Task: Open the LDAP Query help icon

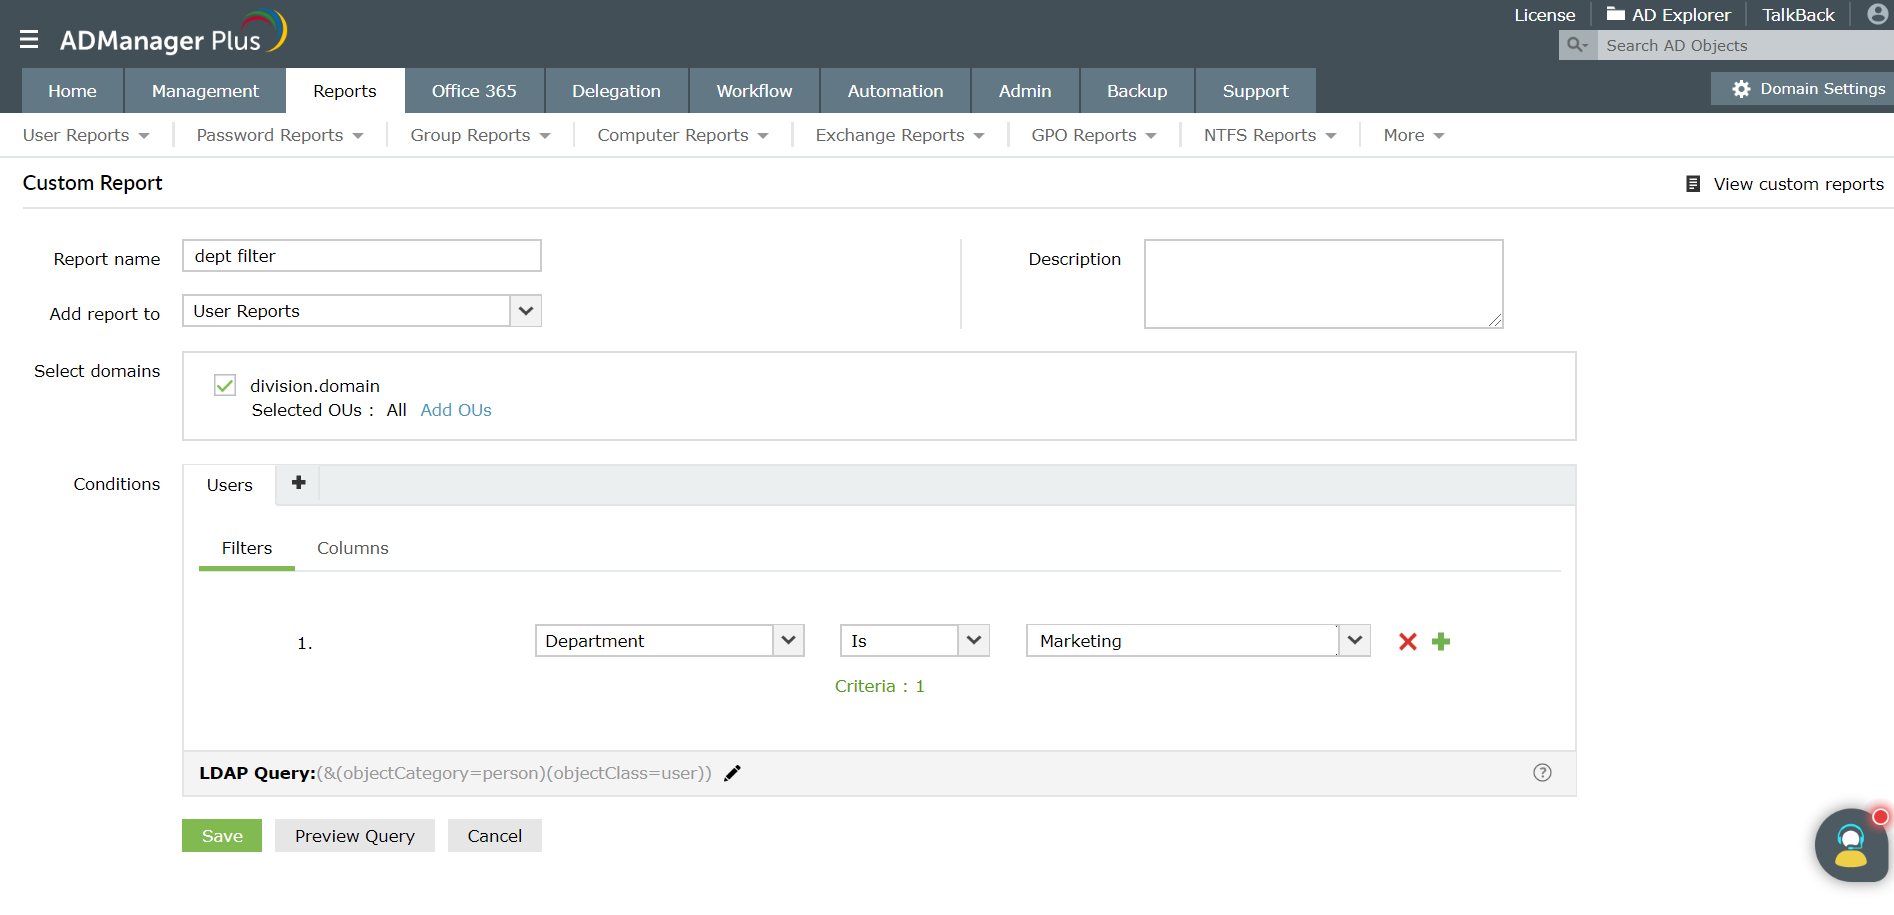Action: (x=1542, y=772)
